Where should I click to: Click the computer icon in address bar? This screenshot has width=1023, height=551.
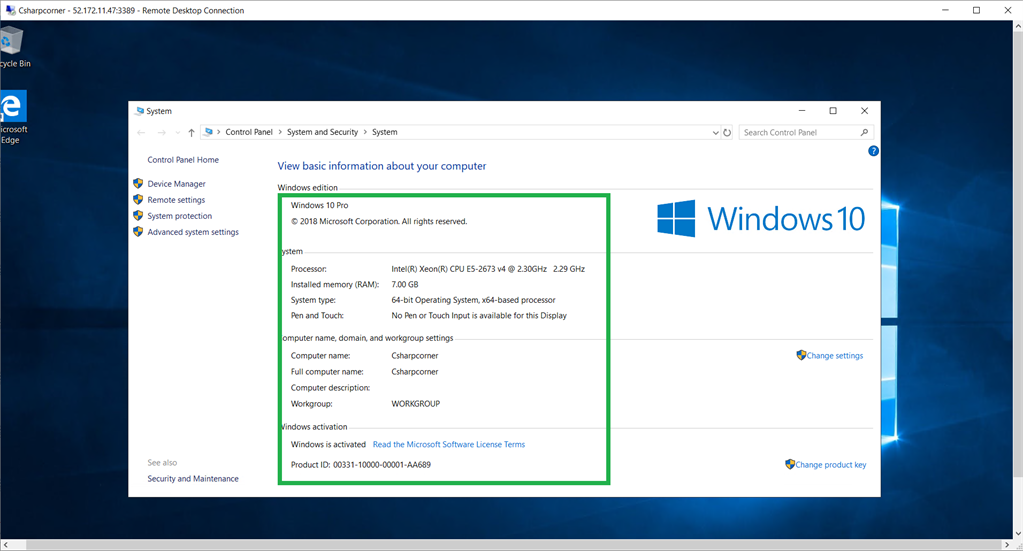(x=208, y=132)
